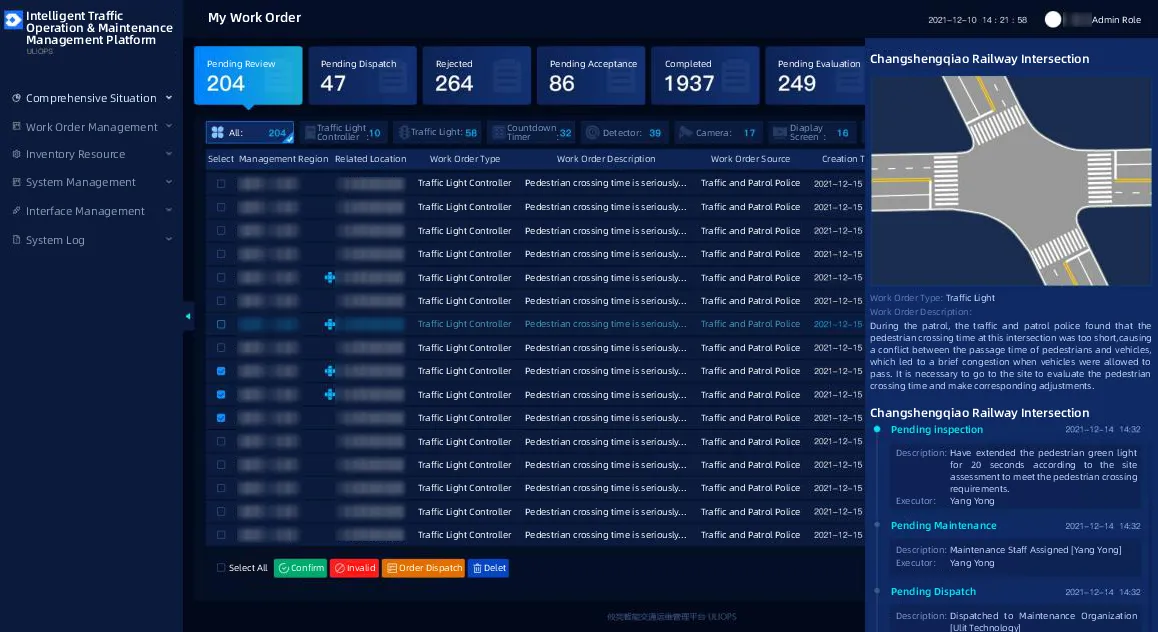Expand Inventory Resource chevron
The height and width of the screenshot is (632, 1158).
[x=169, y=154]
